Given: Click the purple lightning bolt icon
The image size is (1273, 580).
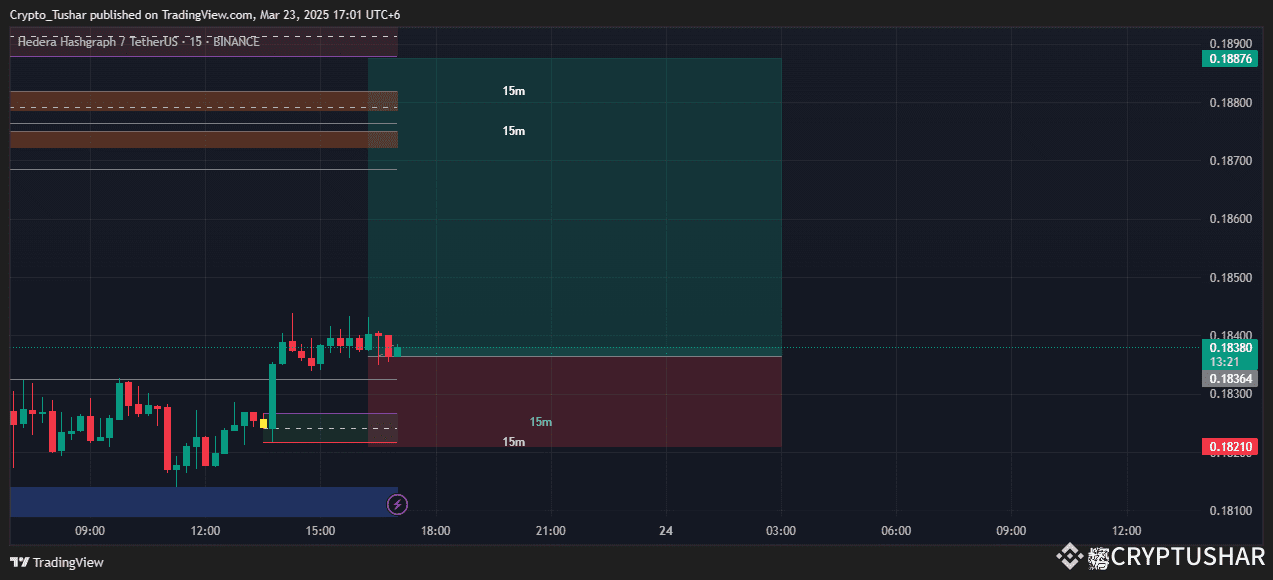Looking at the screenshot, I should pos(397,504).
